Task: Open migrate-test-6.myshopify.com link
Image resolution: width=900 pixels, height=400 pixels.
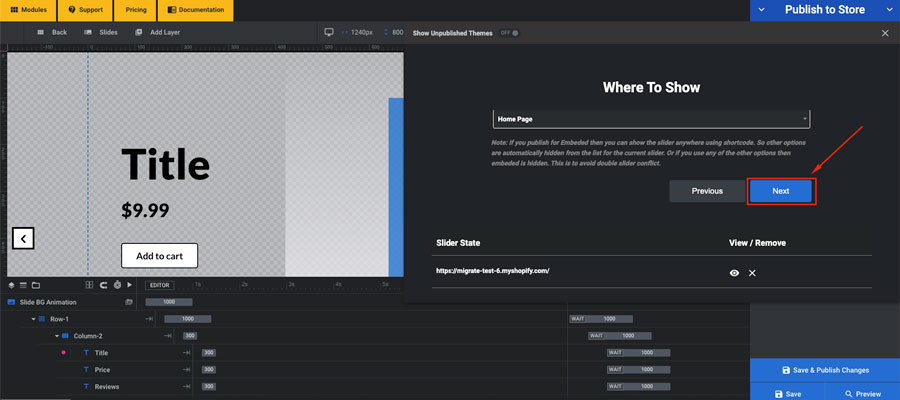Action: point(492,270)
